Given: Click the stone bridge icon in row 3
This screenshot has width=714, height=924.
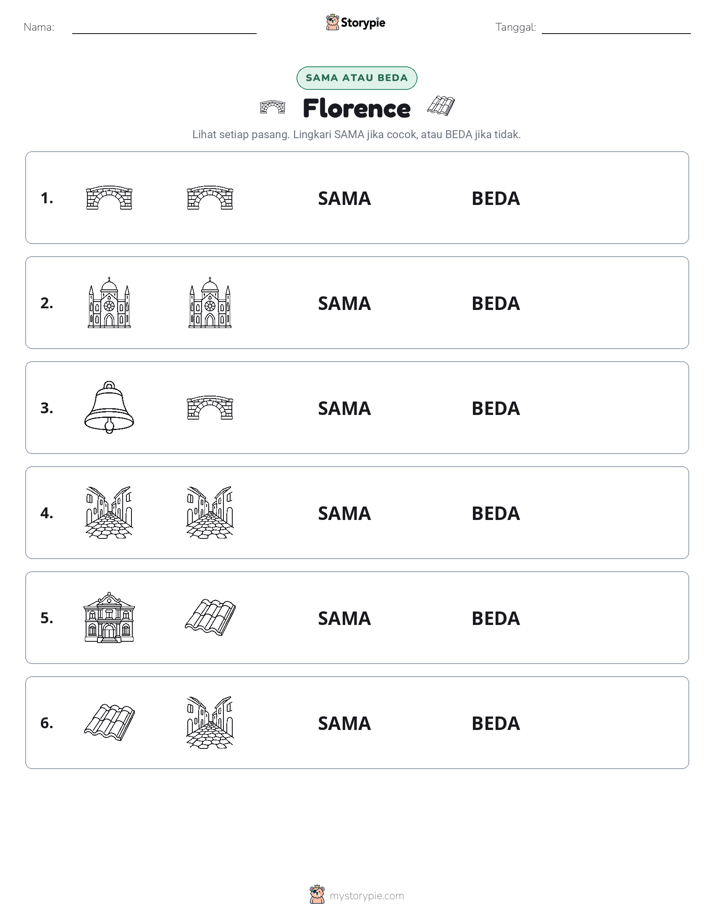Looking at the screenshot, I should (210, 407).
